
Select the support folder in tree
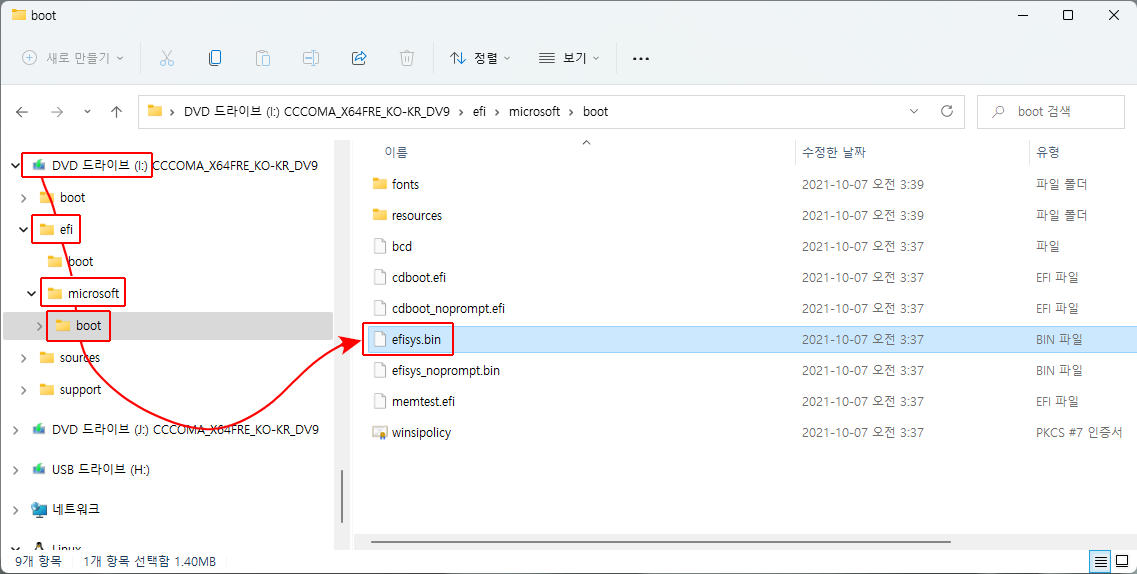[80, 390]
